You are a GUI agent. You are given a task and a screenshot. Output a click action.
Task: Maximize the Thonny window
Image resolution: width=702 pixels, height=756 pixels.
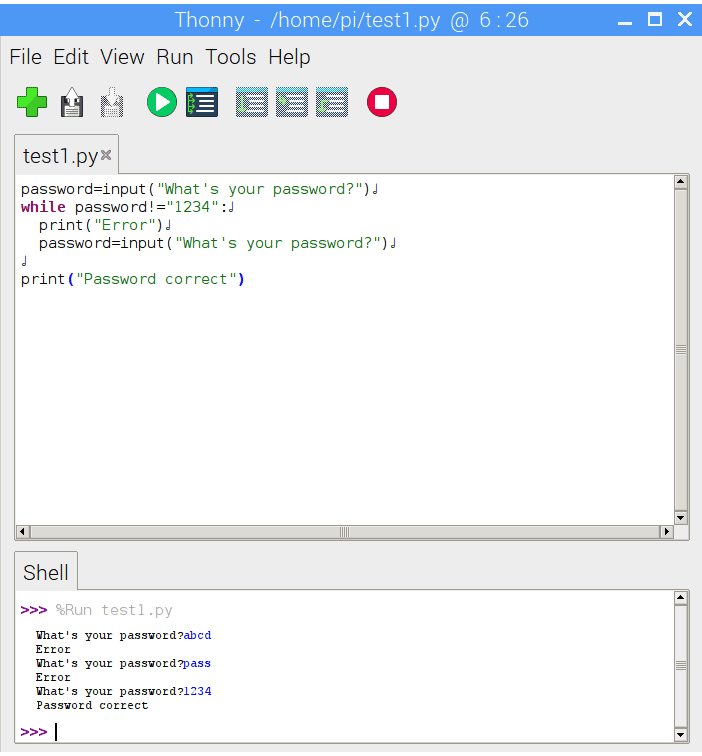click(x=654, y=20)
